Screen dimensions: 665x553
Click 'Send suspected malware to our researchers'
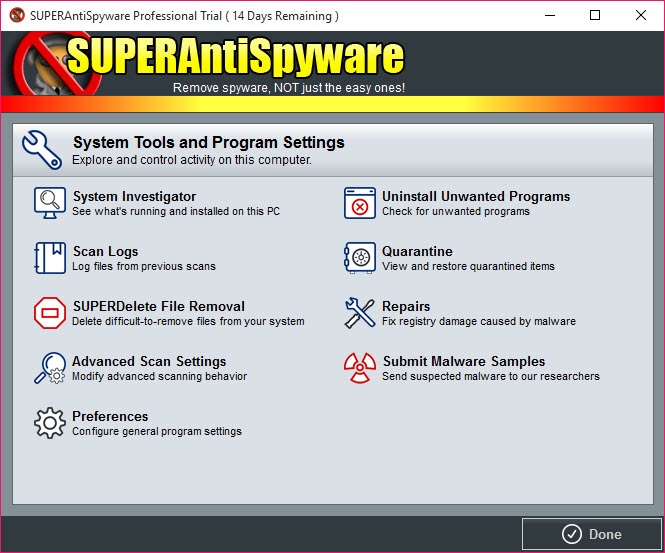tap(491, 376)
